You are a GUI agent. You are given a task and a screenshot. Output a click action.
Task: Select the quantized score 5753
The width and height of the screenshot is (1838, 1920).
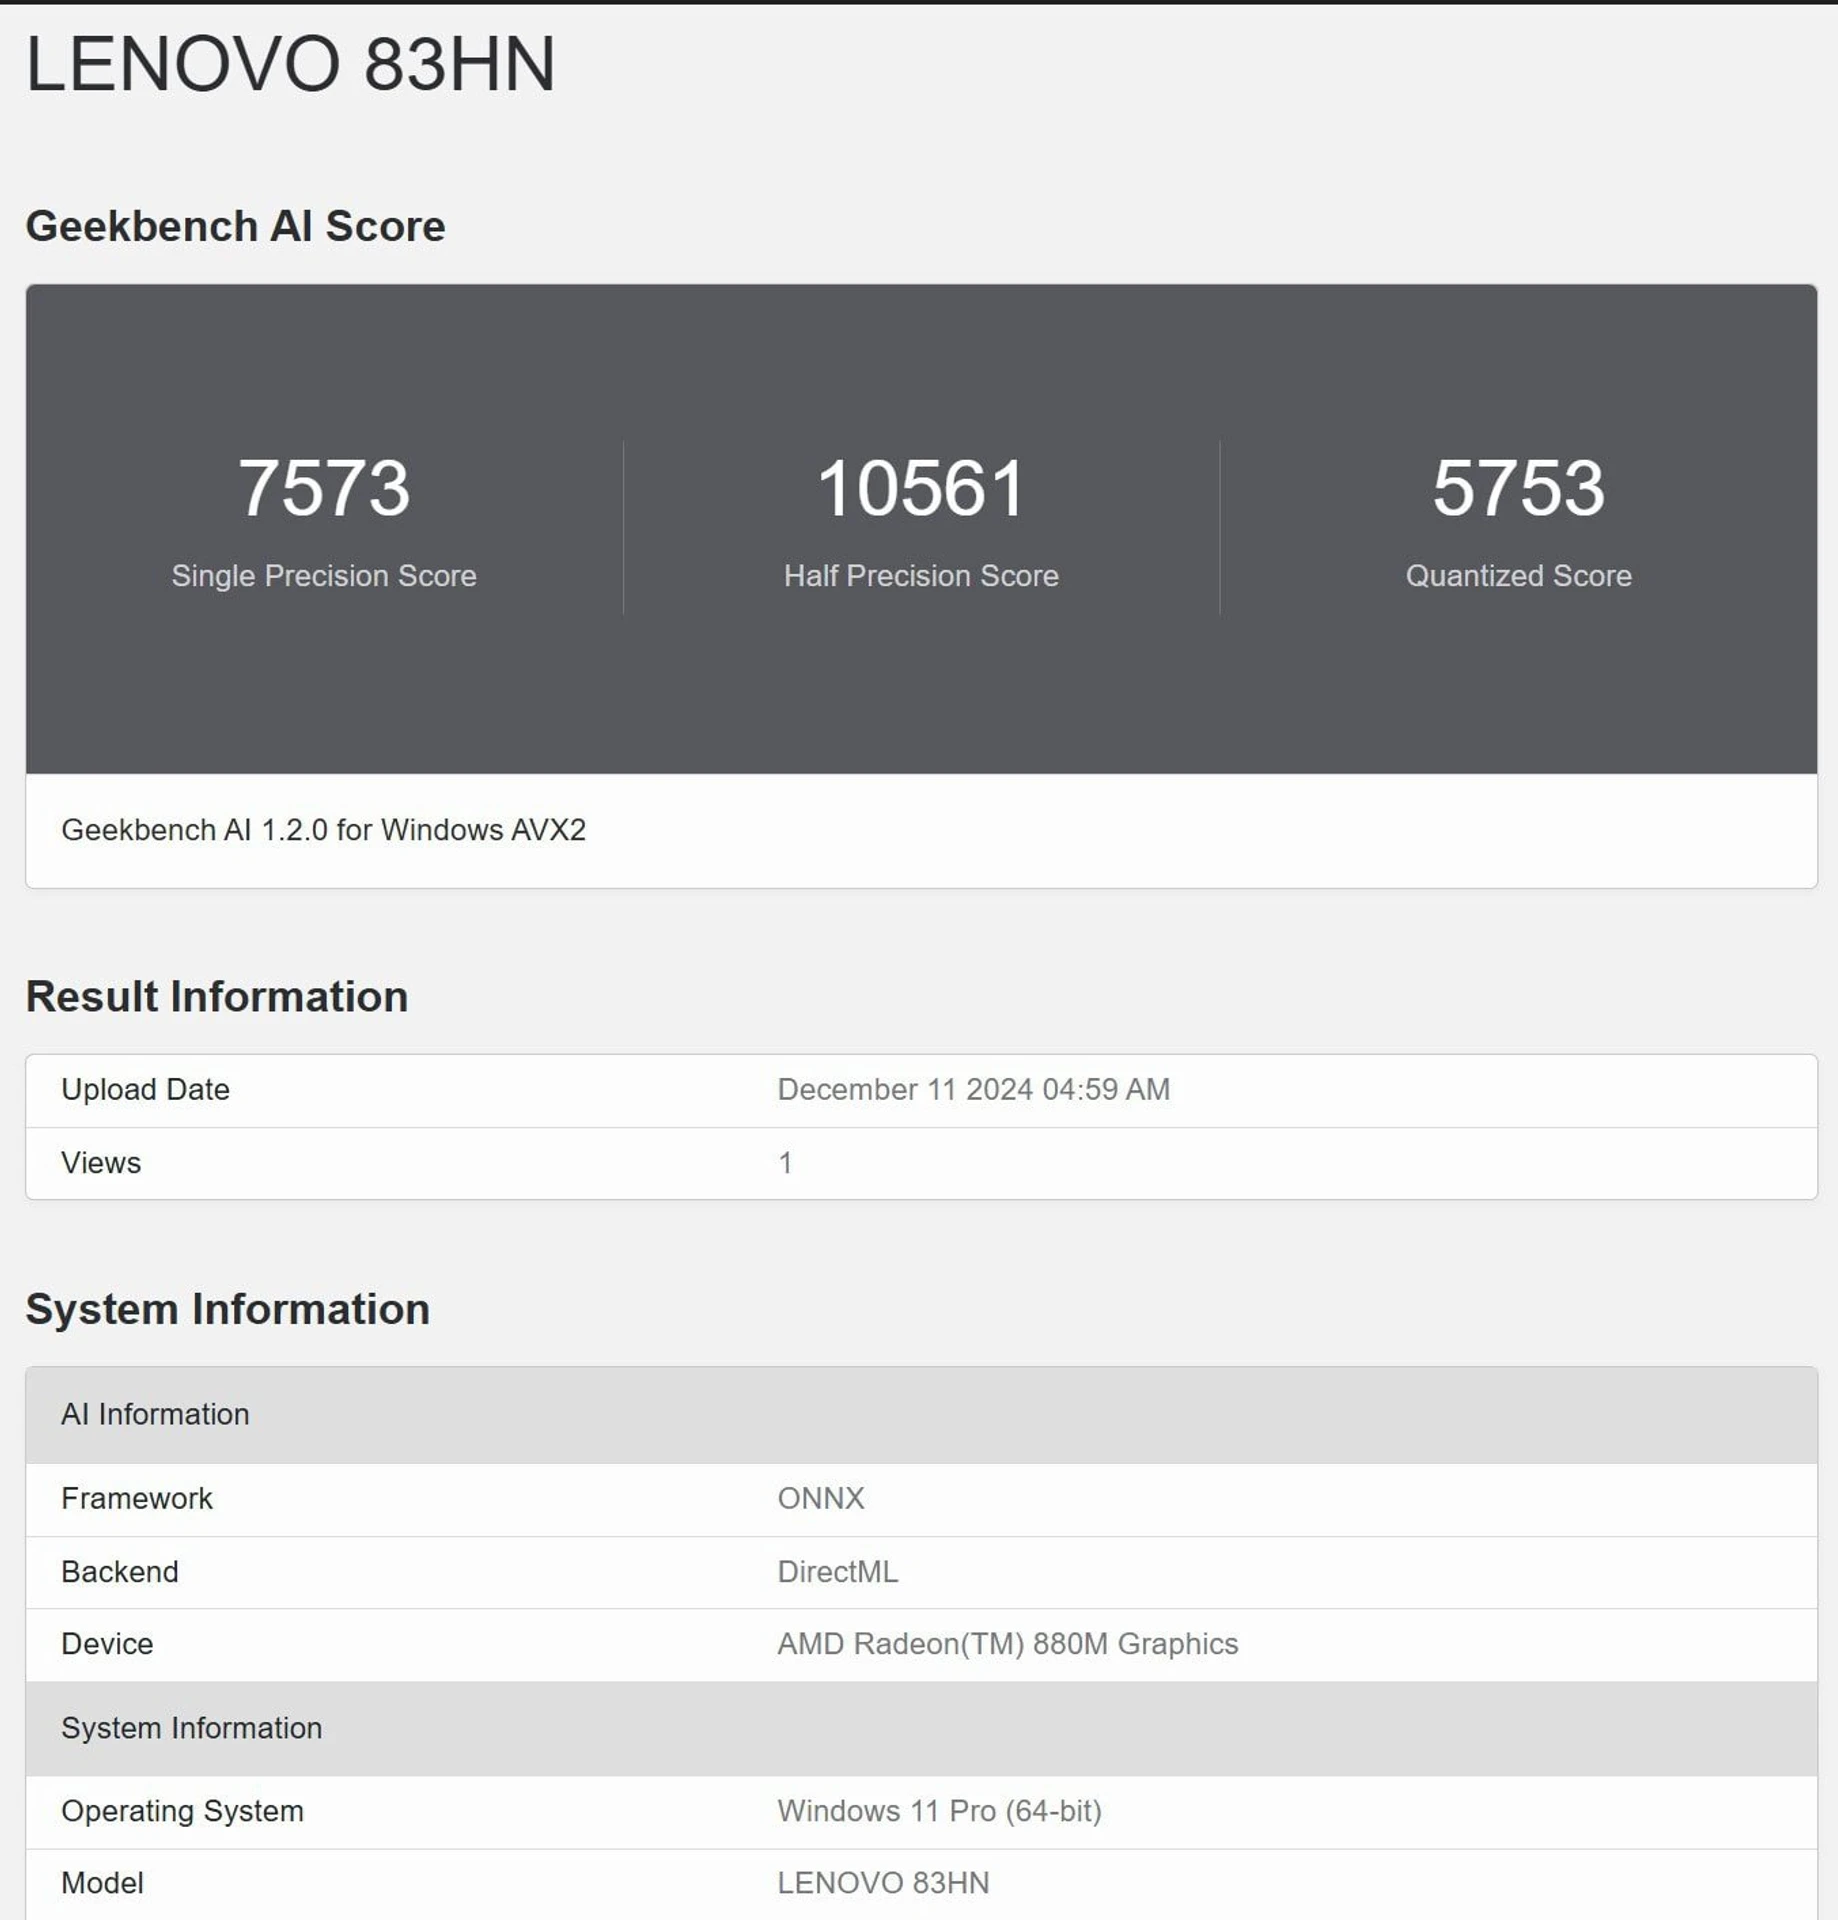pyautogui.click(x=1518, y=488)
